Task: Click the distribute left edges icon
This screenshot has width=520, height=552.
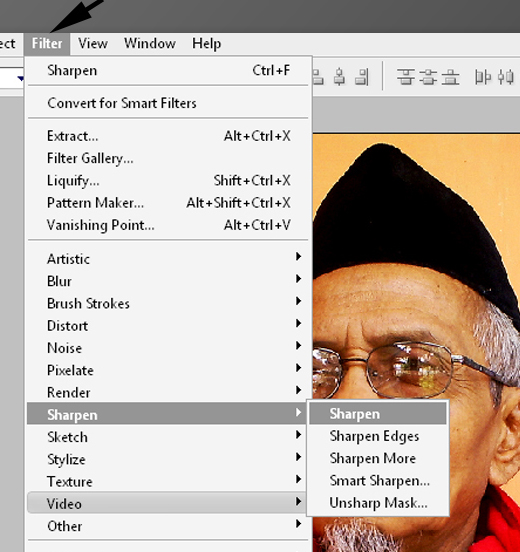Action: coord(483,77)
